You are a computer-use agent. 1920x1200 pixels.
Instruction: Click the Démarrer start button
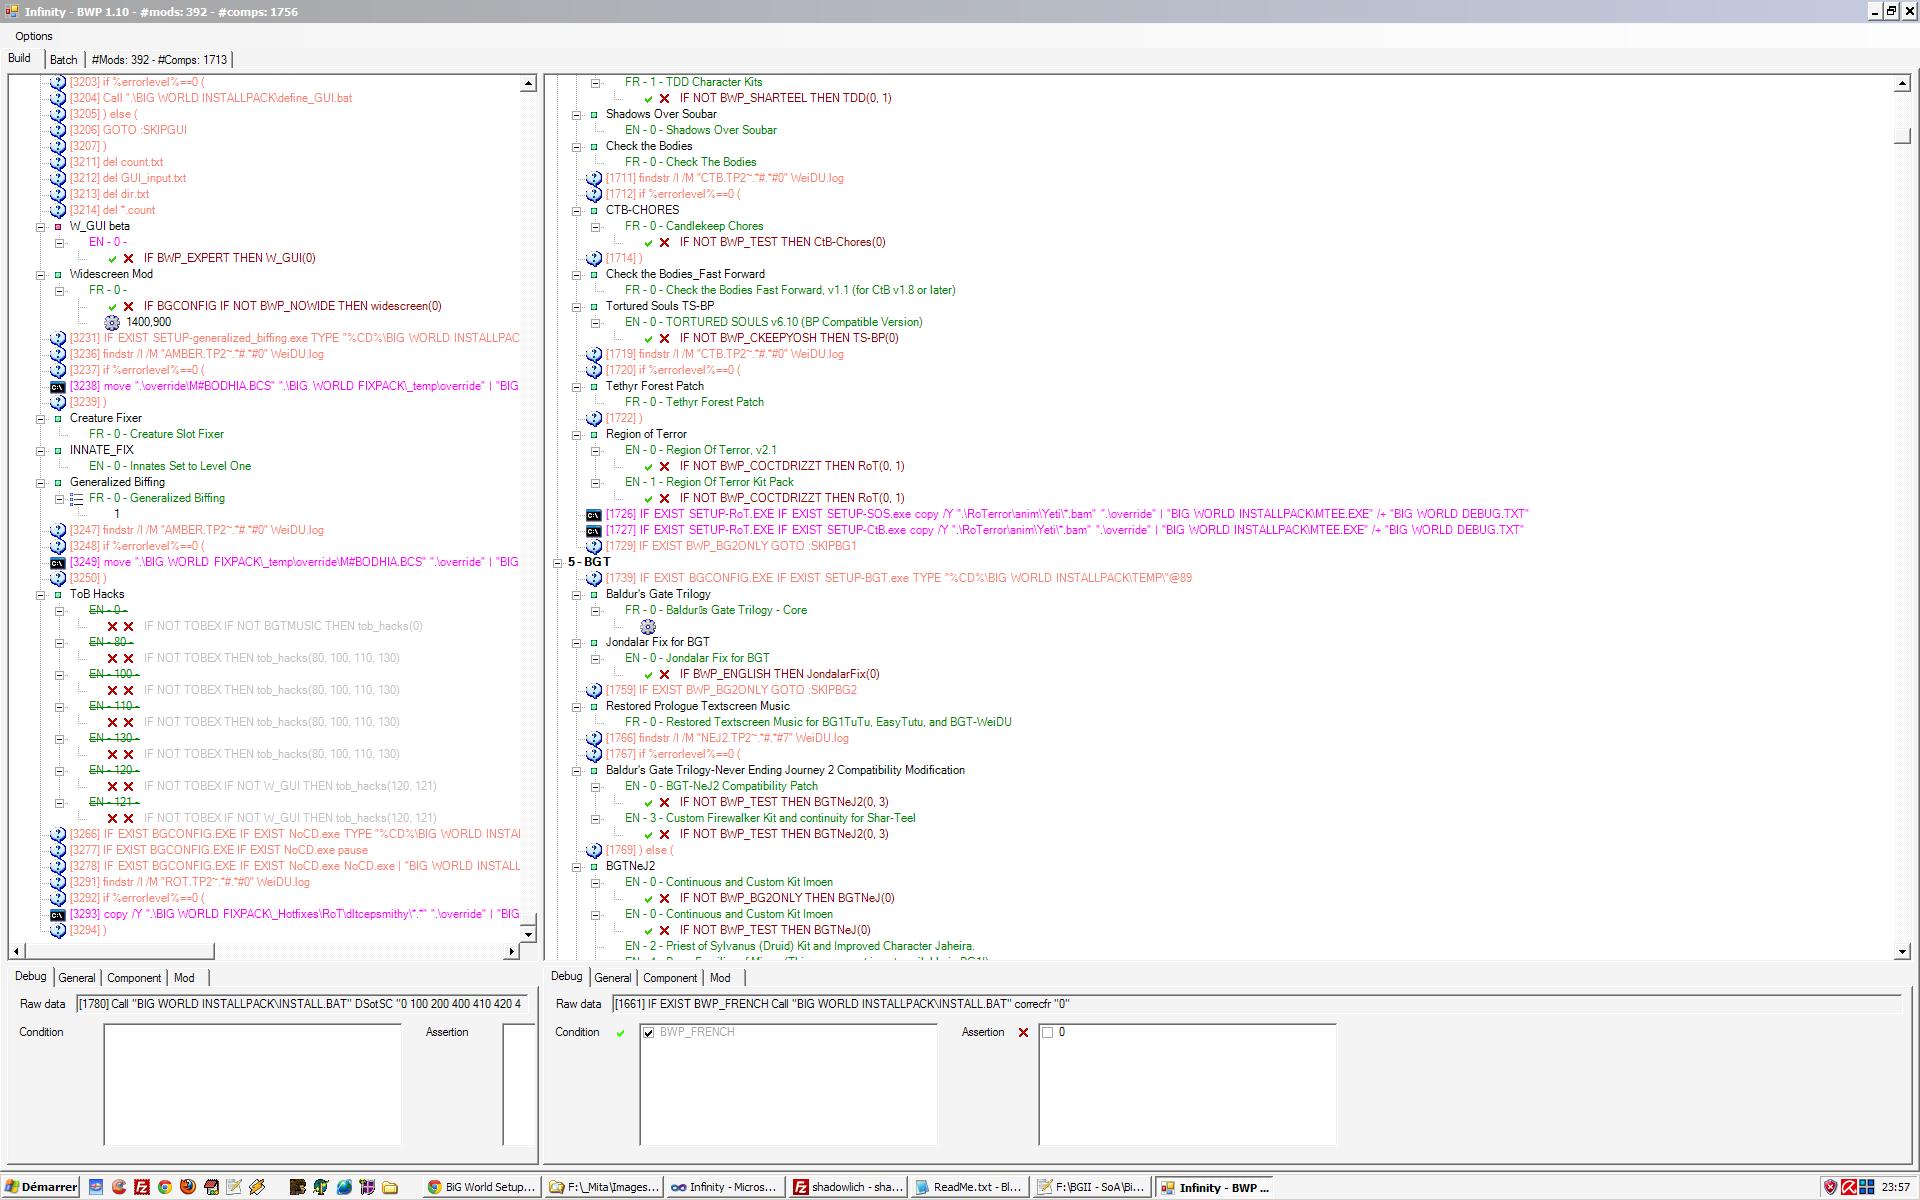(x=40, y=1187)
